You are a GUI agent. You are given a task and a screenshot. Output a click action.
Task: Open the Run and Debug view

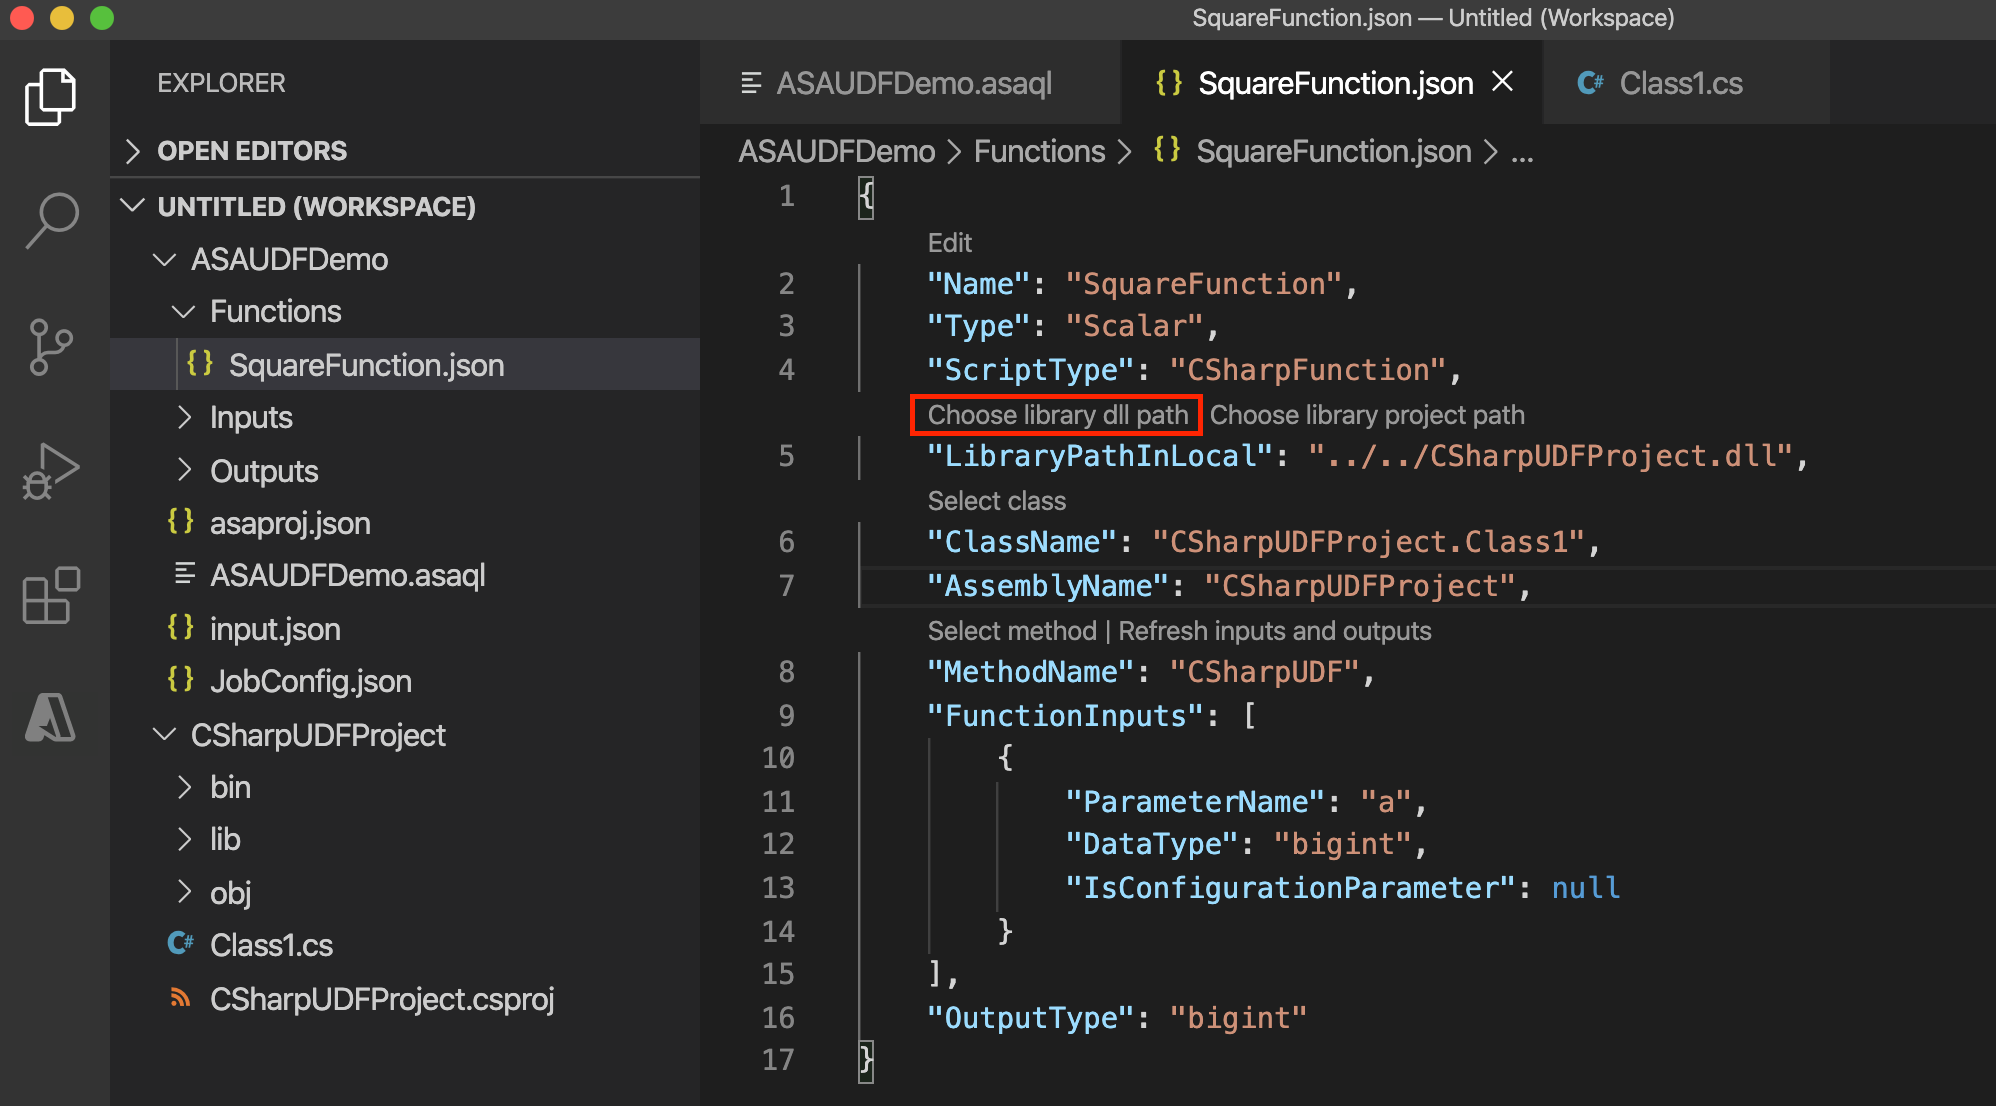pos(51,470)
